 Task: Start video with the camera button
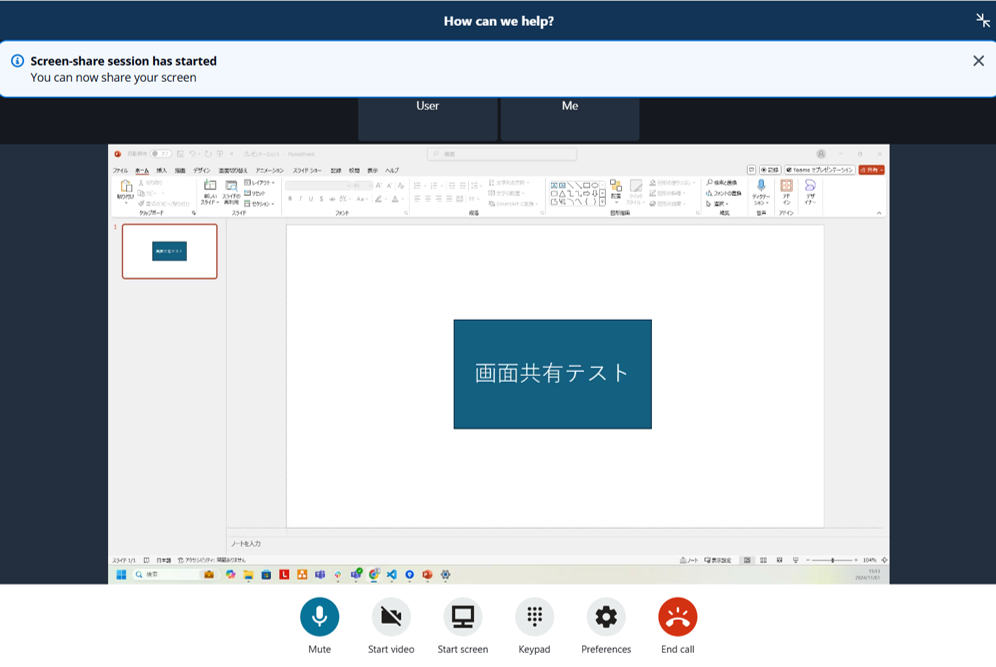[x=391, y=617]
